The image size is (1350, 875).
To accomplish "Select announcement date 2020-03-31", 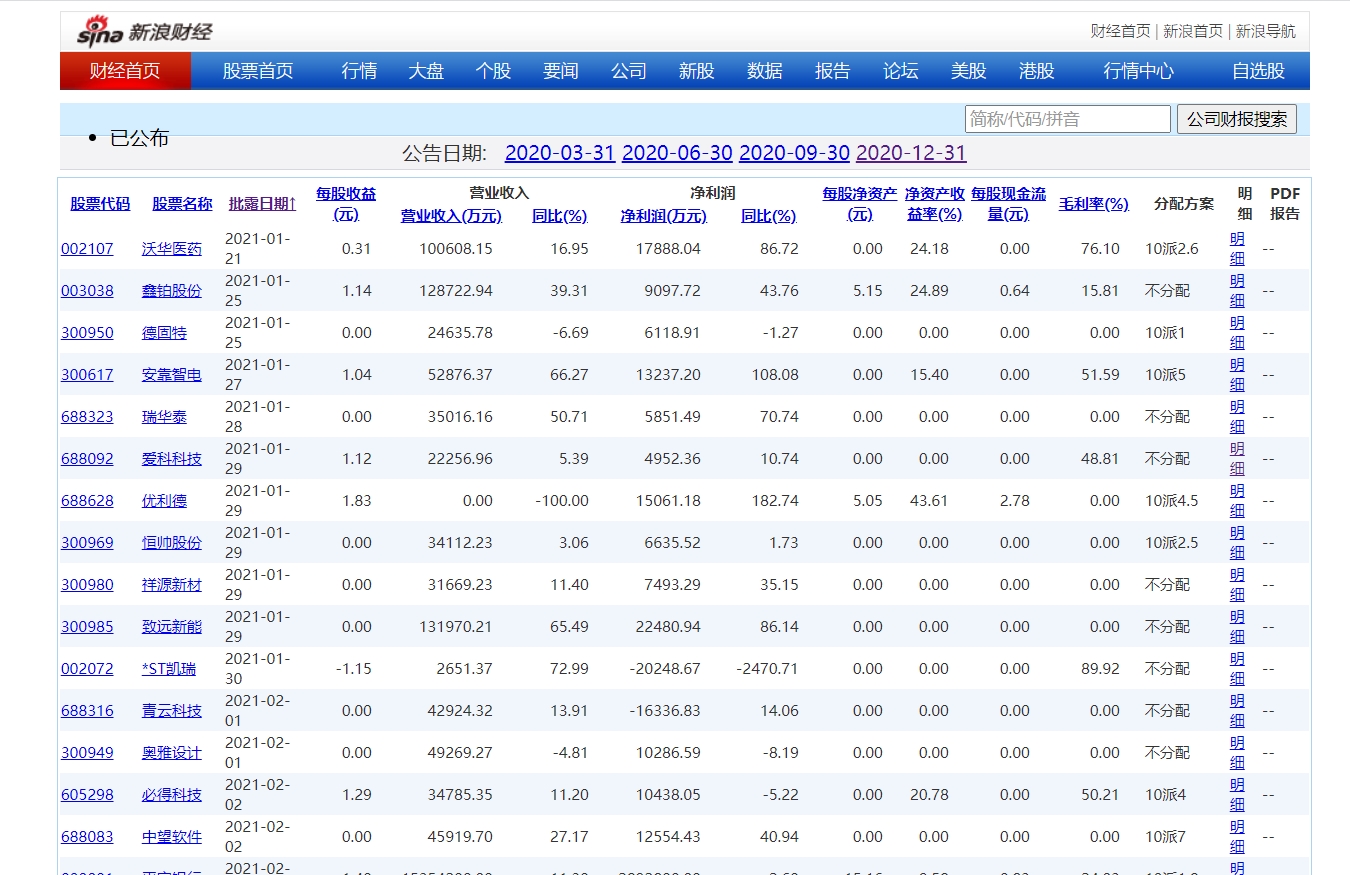I will [559, 153].
